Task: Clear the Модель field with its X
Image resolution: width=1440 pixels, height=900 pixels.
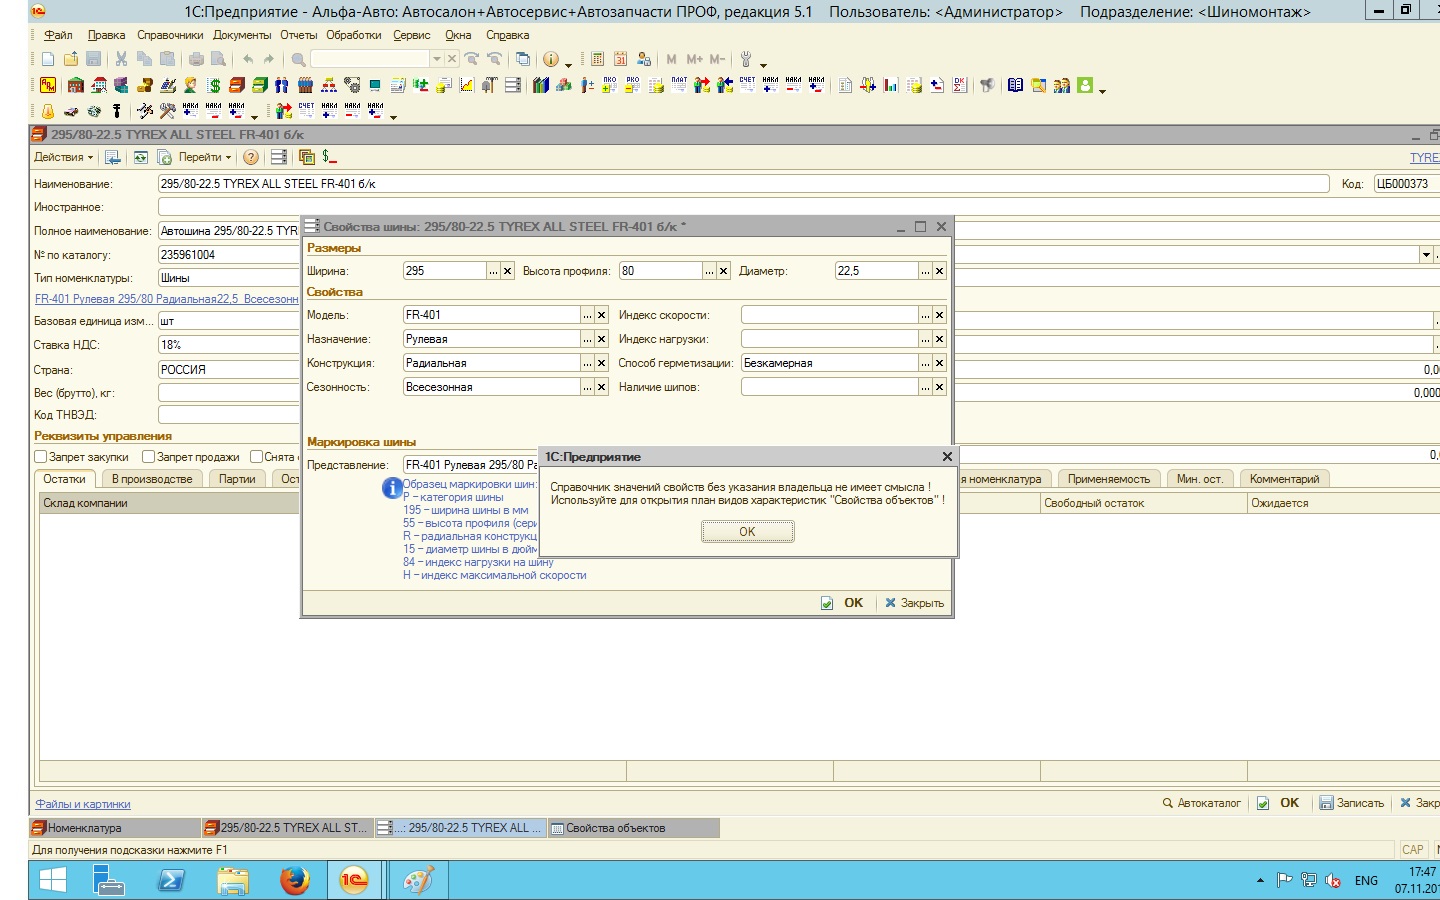Action: click(x=602, y=315)
